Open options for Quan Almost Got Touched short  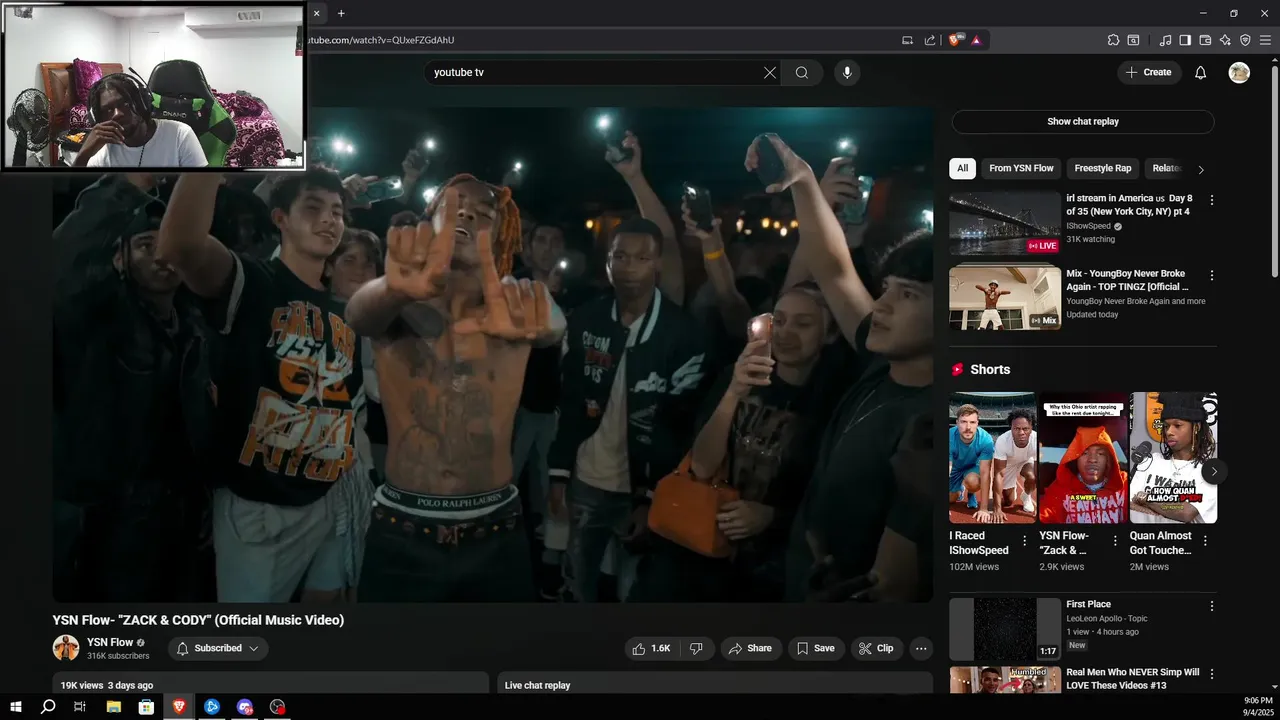point(1205,541)
